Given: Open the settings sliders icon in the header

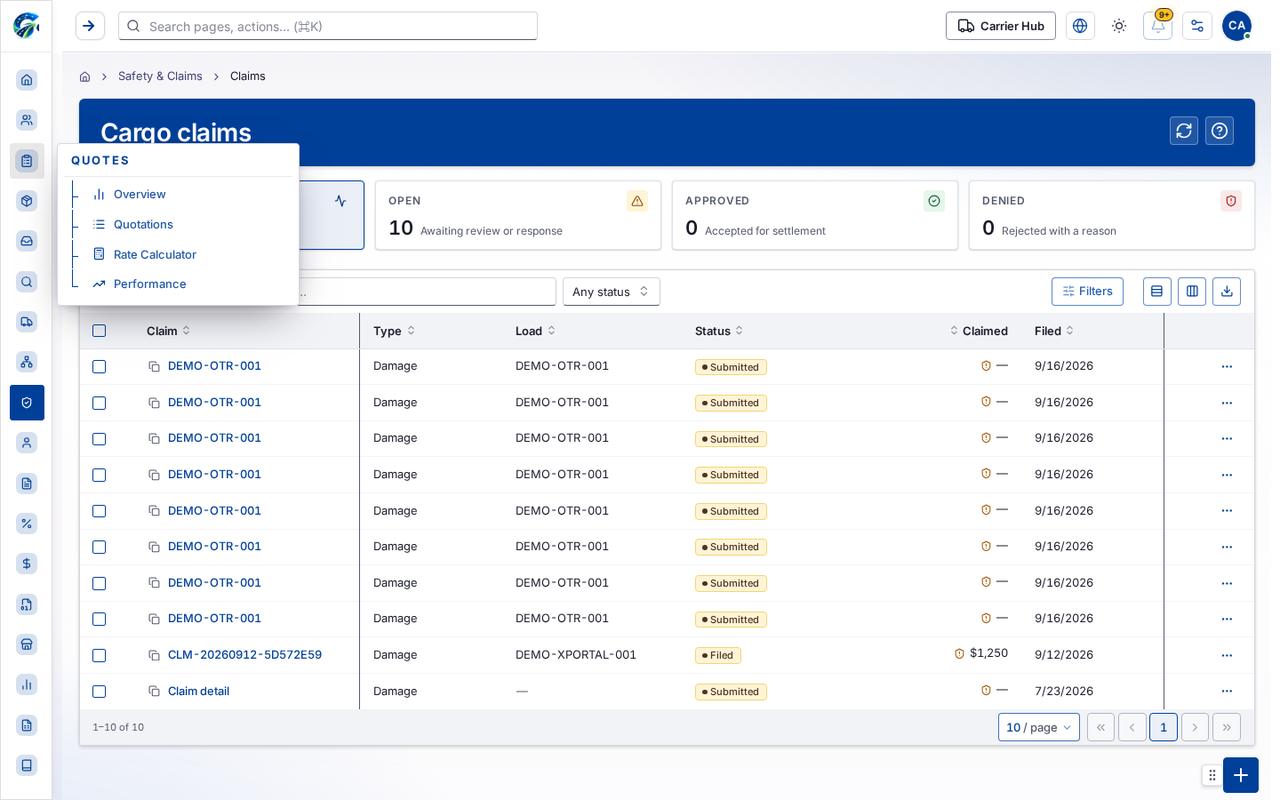Looking at the screenshot, I should coord(1197,26).
